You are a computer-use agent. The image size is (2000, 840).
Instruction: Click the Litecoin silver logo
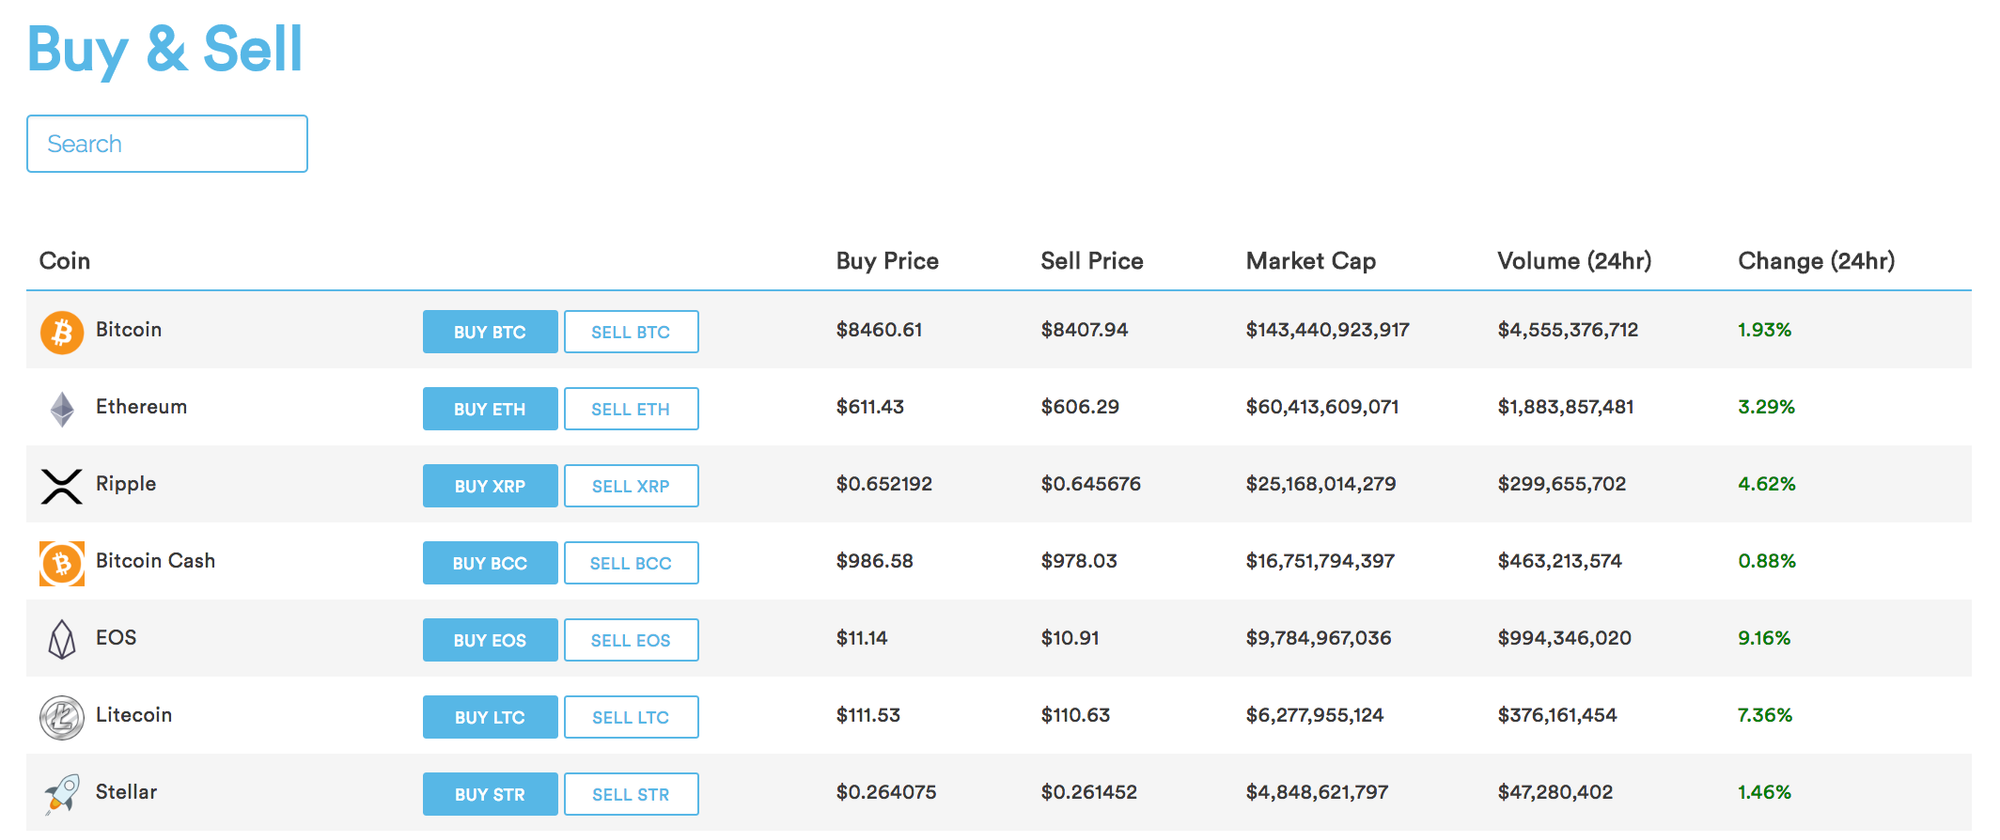[x=62, y=717]
